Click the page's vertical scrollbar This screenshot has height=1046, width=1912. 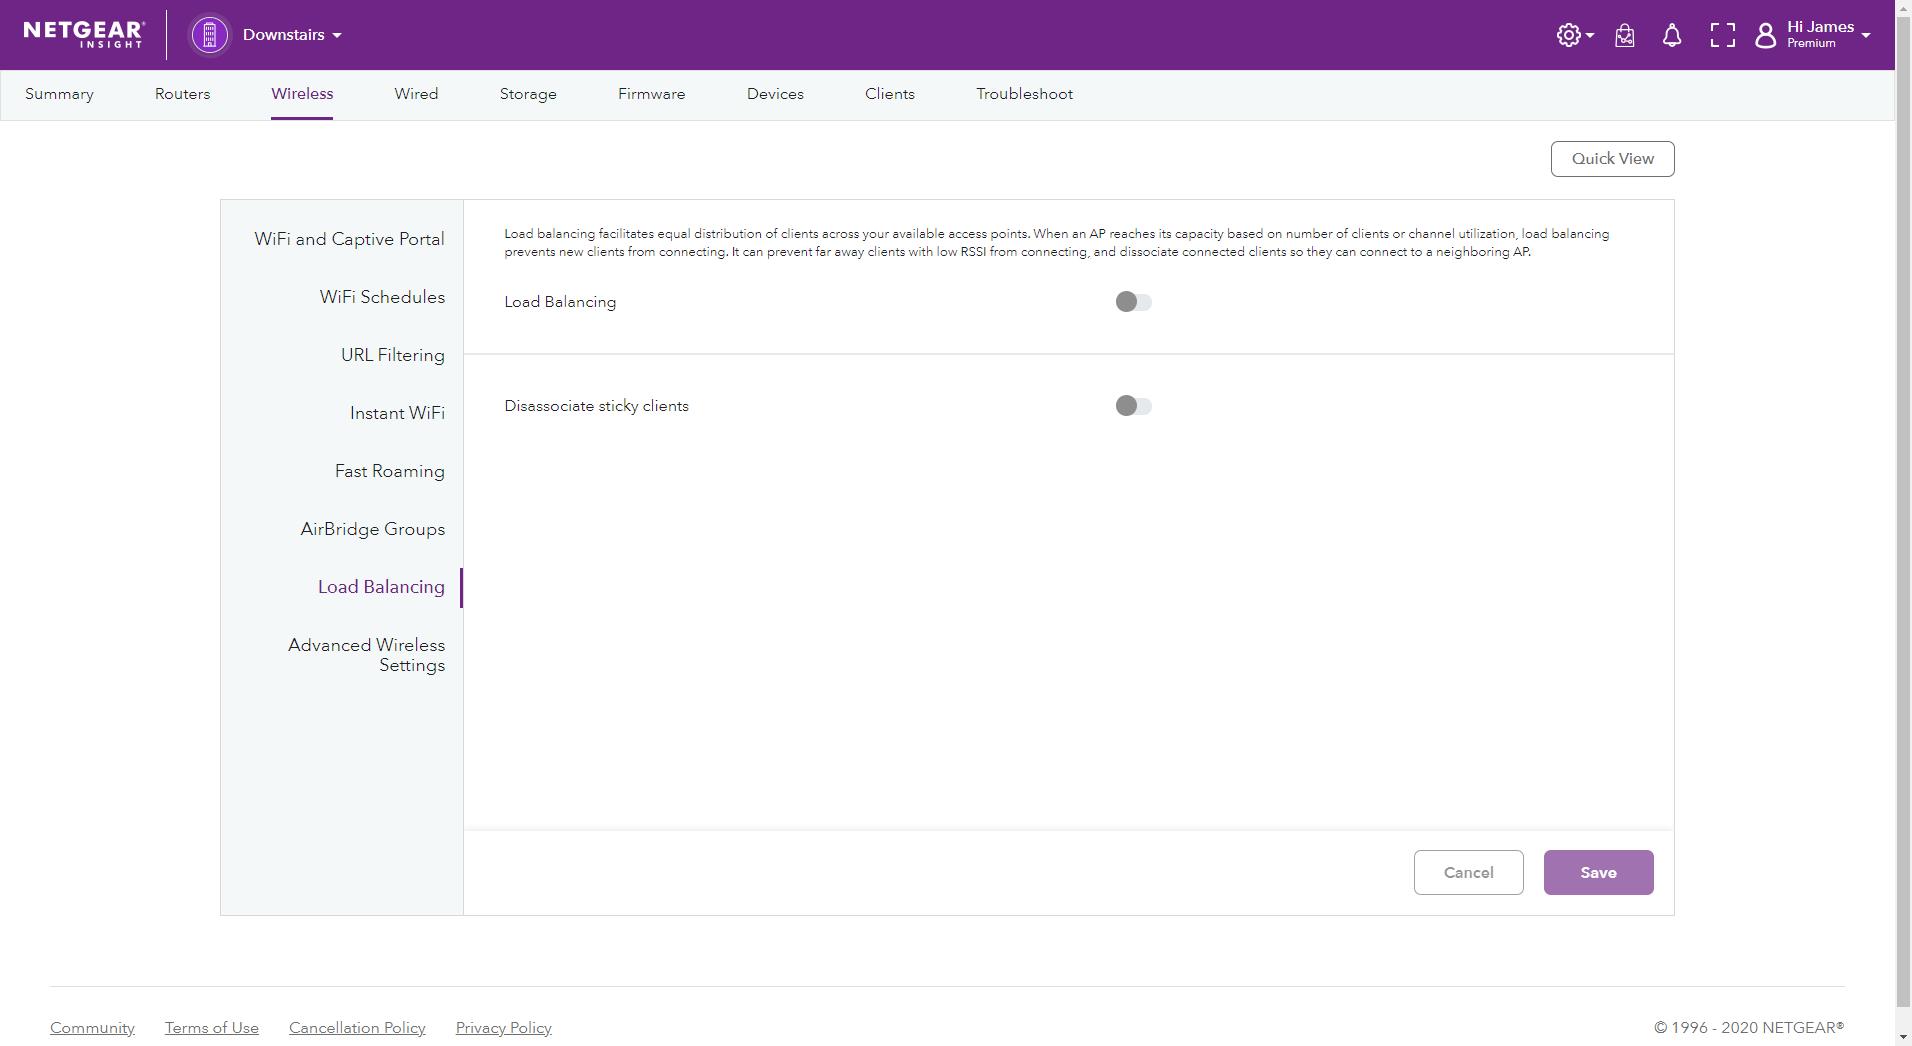pyautogui.click(x=1903, y=500)
